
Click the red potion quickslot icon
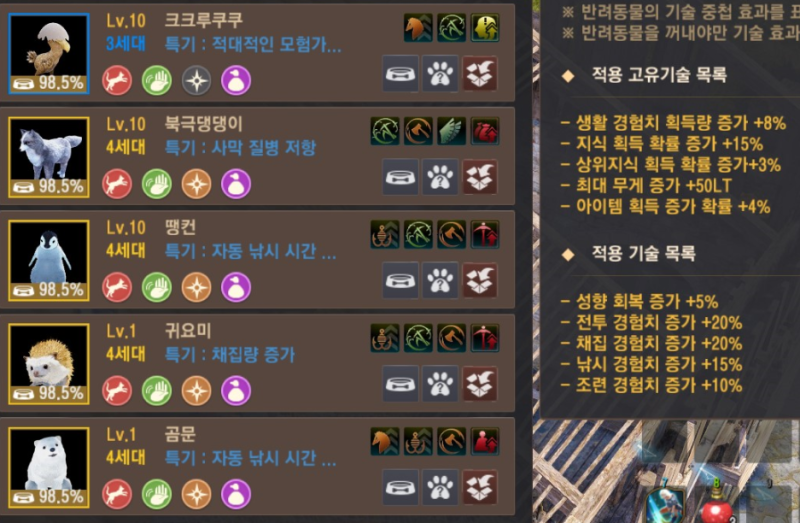coord(716,505)
